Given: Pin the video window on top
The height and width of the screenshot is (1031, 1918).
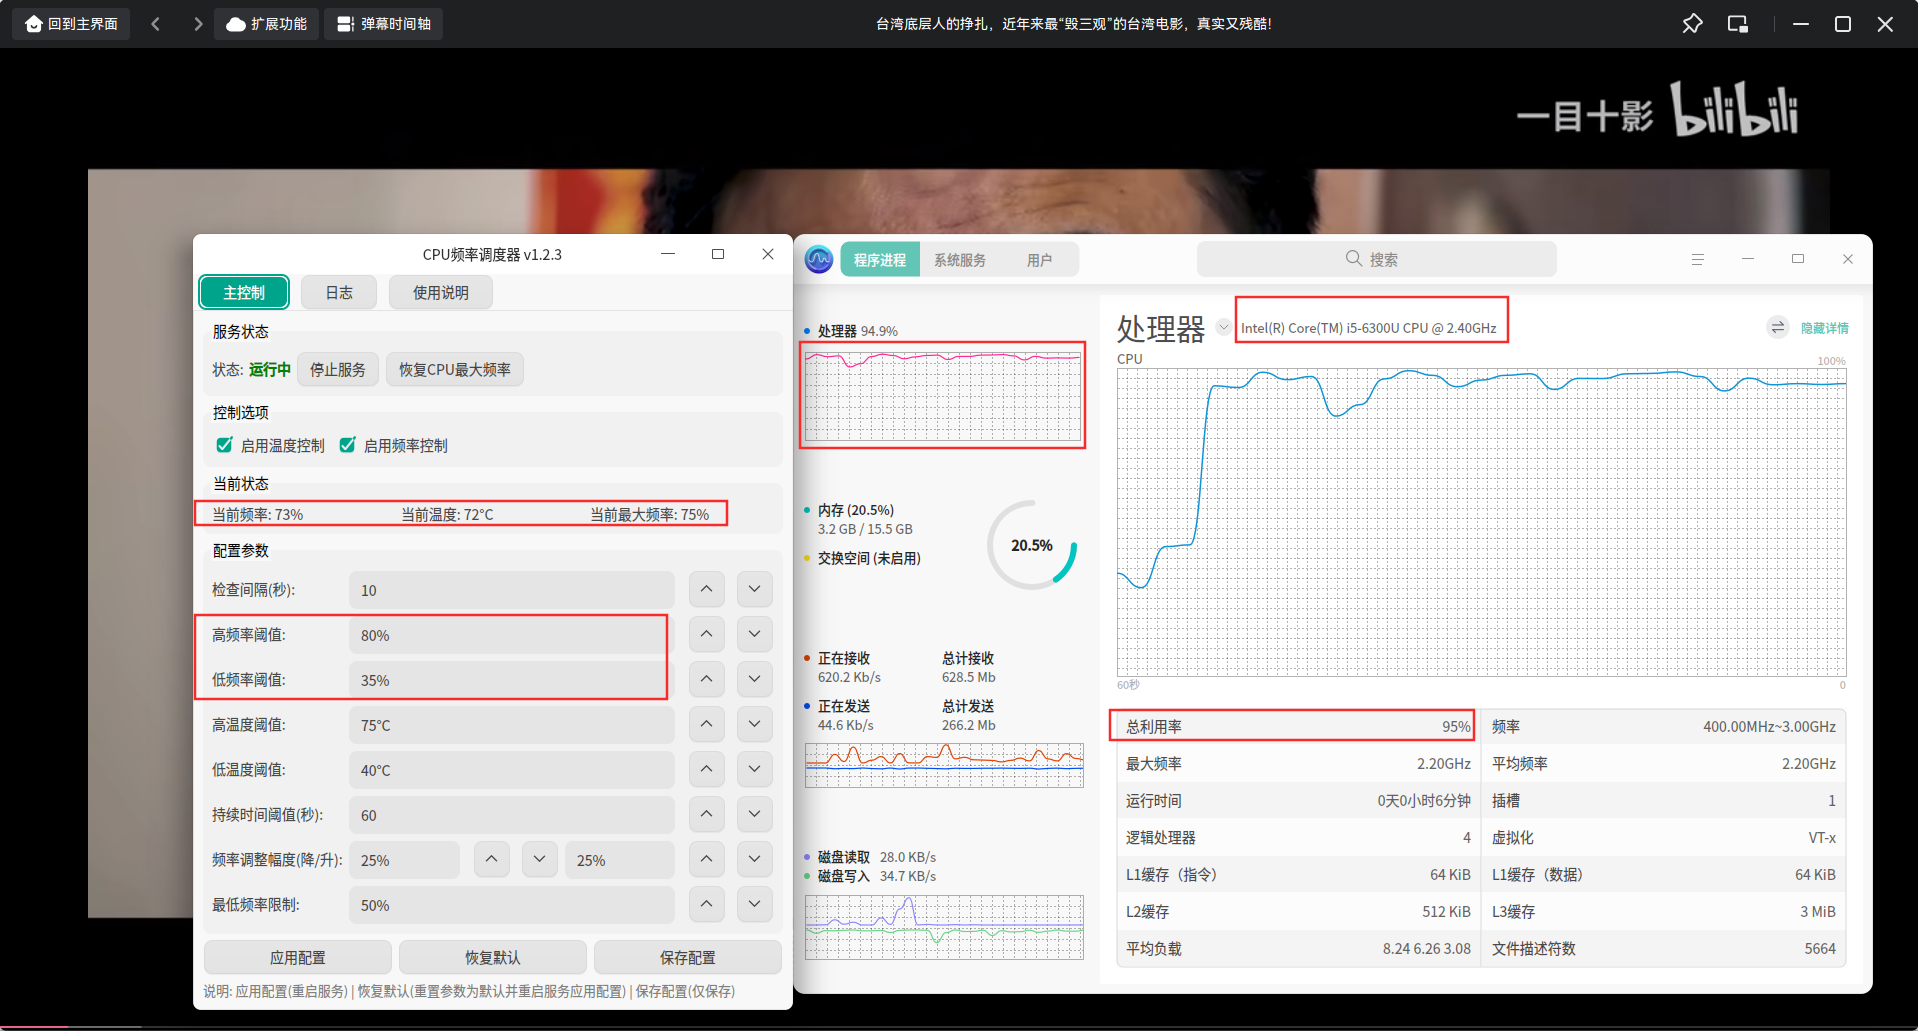Looking at the screenshot, I should point(1692,24).
